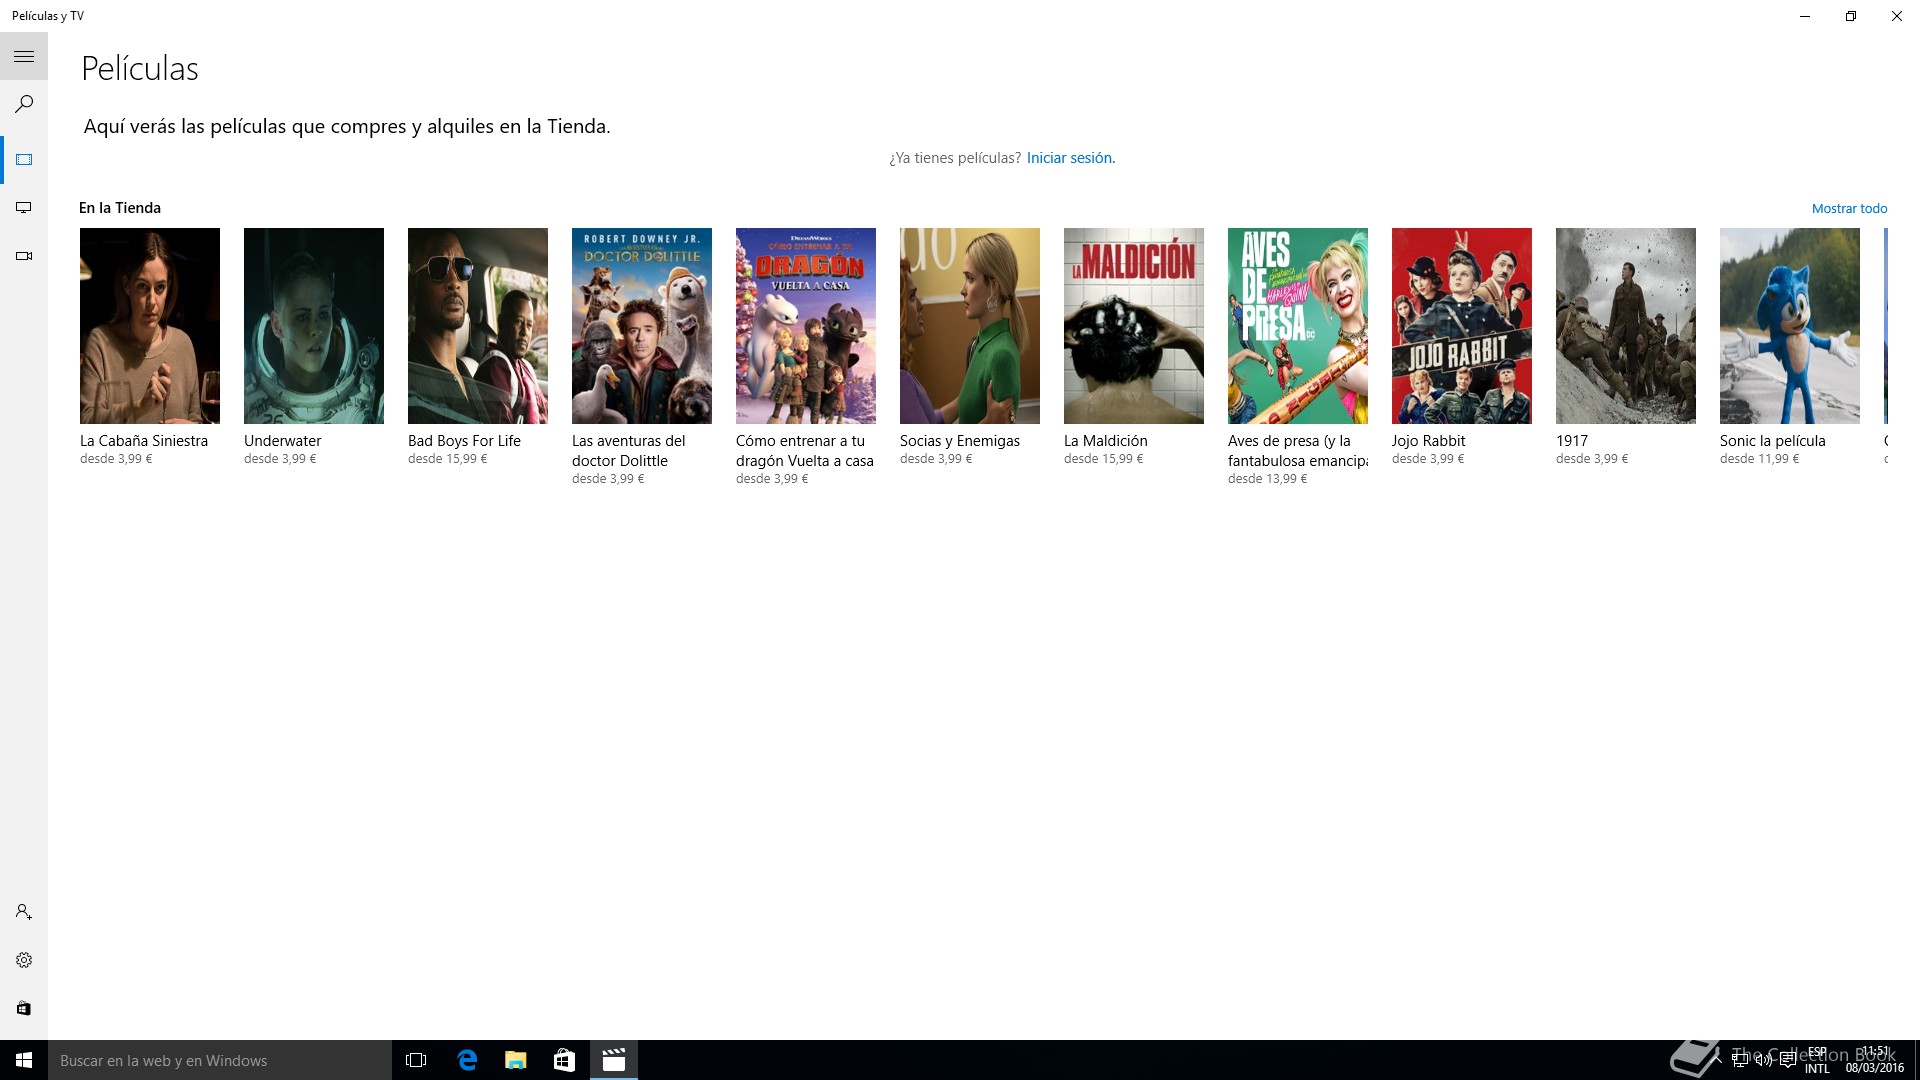The width and height of the screenshot is (1920, 1080).
Task: Open Aves de presa poster
Action: (x=1298, y=326)
